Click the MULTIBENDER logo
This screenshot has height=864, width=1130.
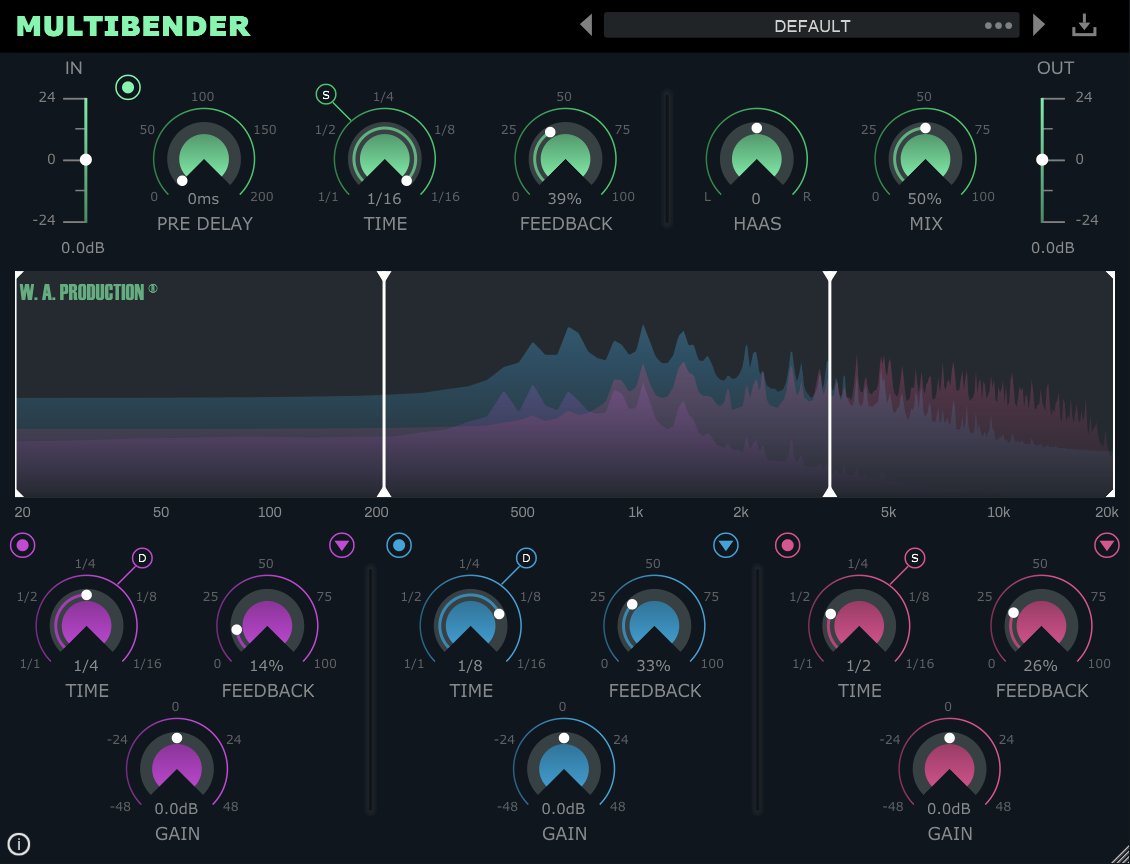133,24
